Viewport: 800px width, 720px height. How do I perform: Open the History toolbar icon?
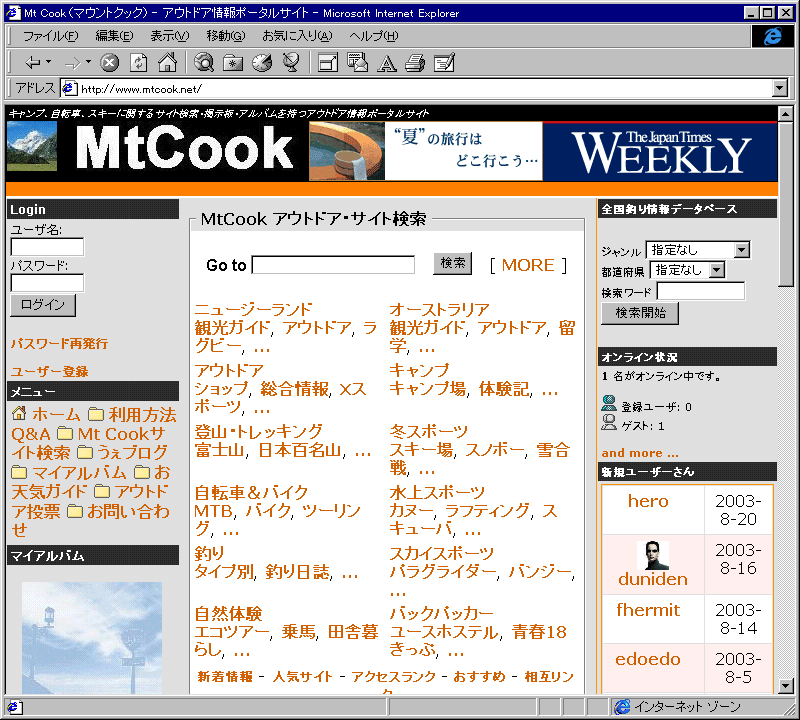[x=262, y=63]
